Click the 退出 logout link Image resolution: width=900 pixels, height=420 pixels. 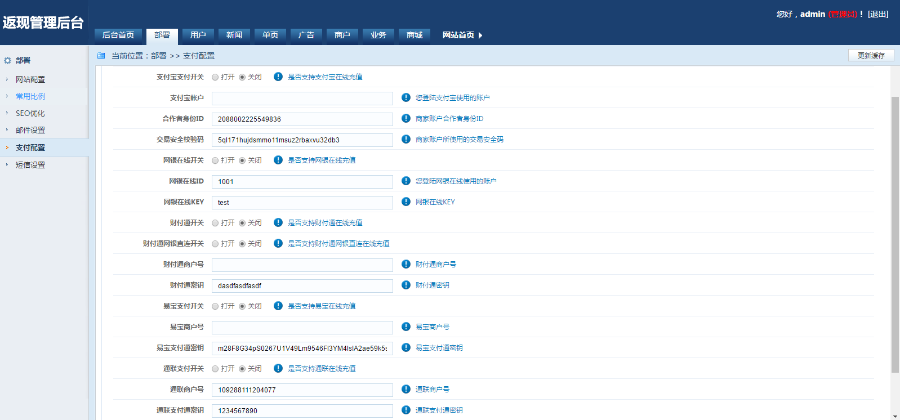coord(878,14)
